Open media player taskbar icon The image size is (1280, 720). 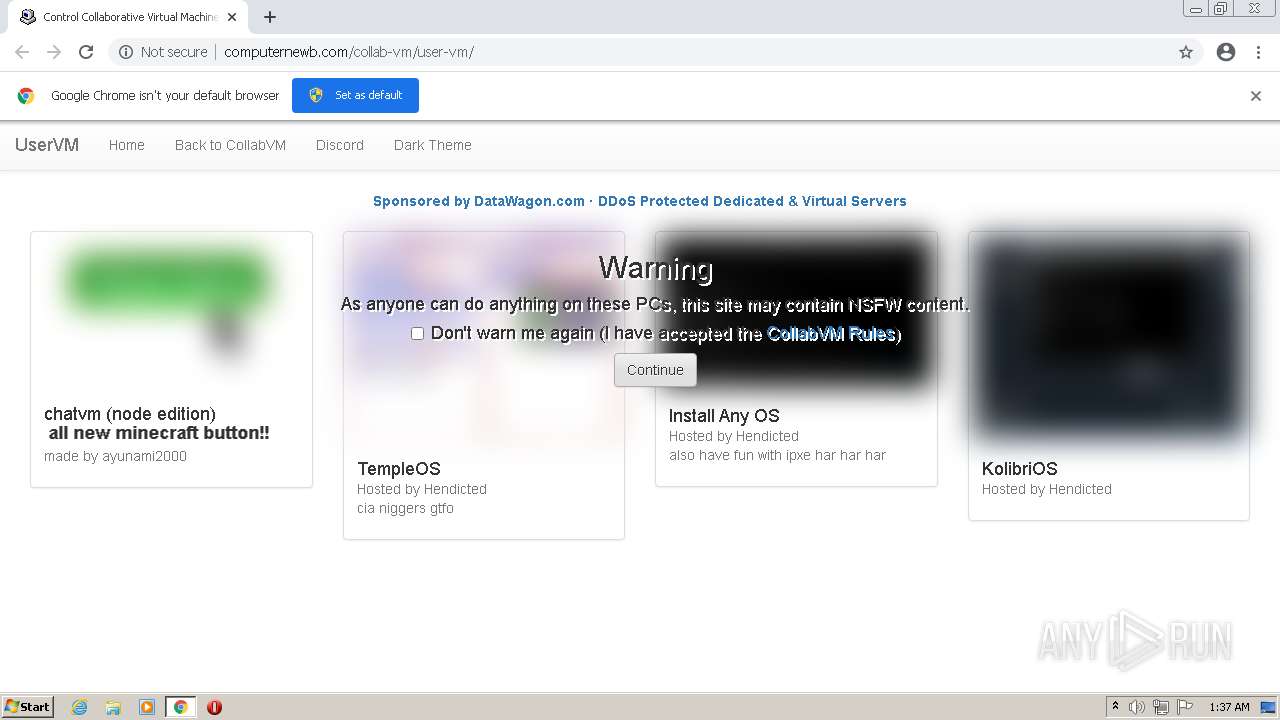(146, 707)
